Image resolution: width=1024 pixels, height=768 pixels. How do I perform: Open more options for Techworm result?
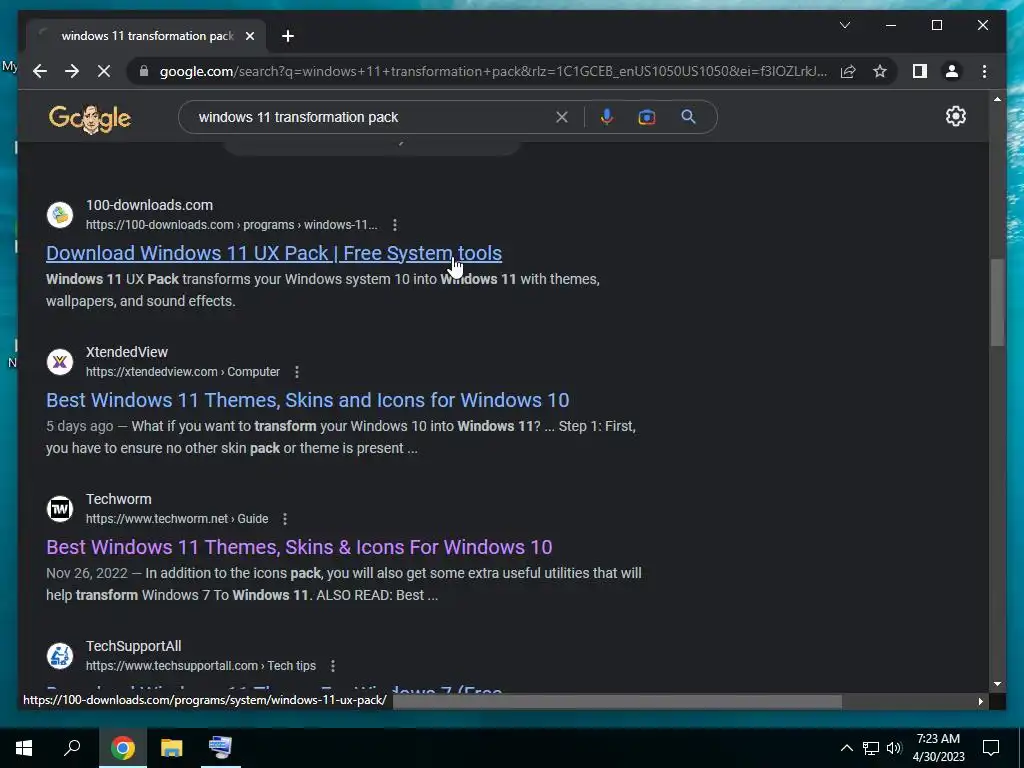[285, 519]
